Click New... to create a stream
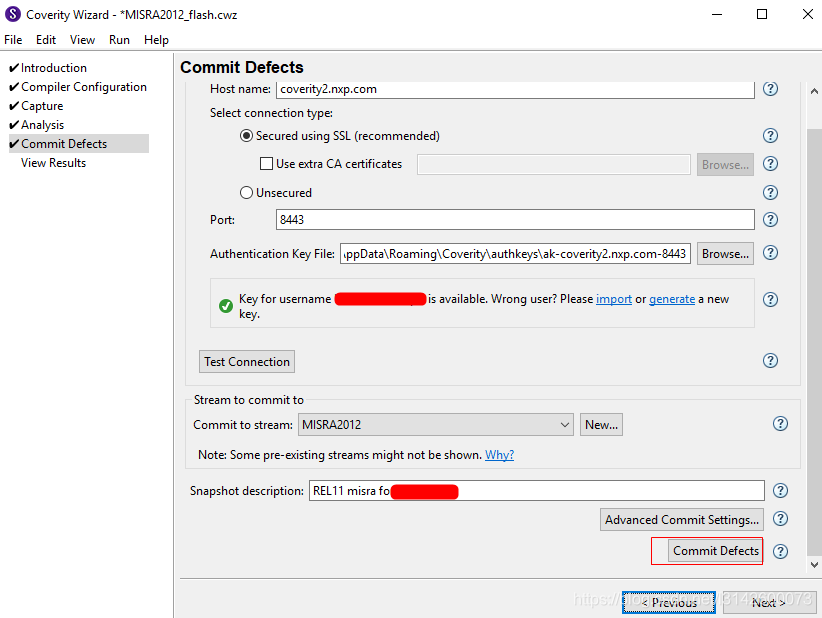The image size is (822, 618). [x=601, y=425]
